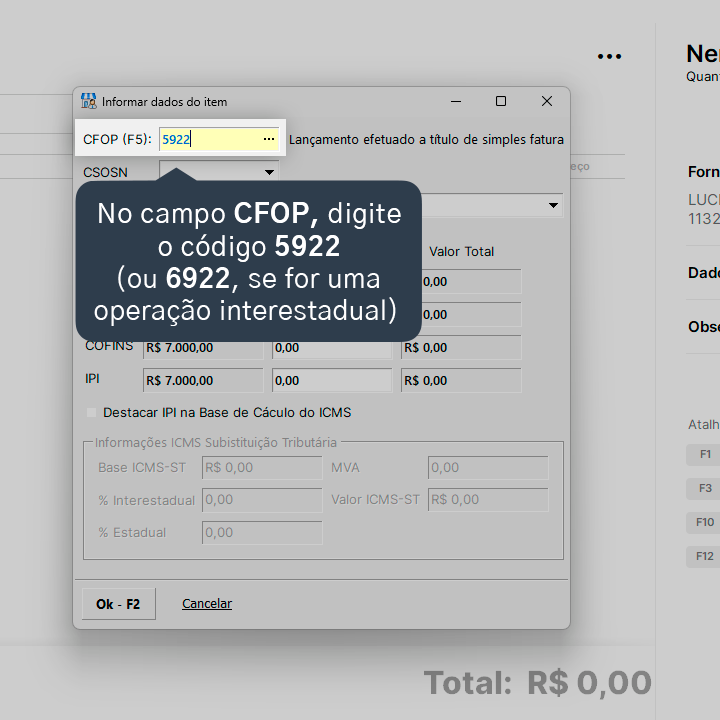The height and width of the screenshot is (720, 720).
Task: Click COFINS percentage field 0,00
Action: click(332, 348)
